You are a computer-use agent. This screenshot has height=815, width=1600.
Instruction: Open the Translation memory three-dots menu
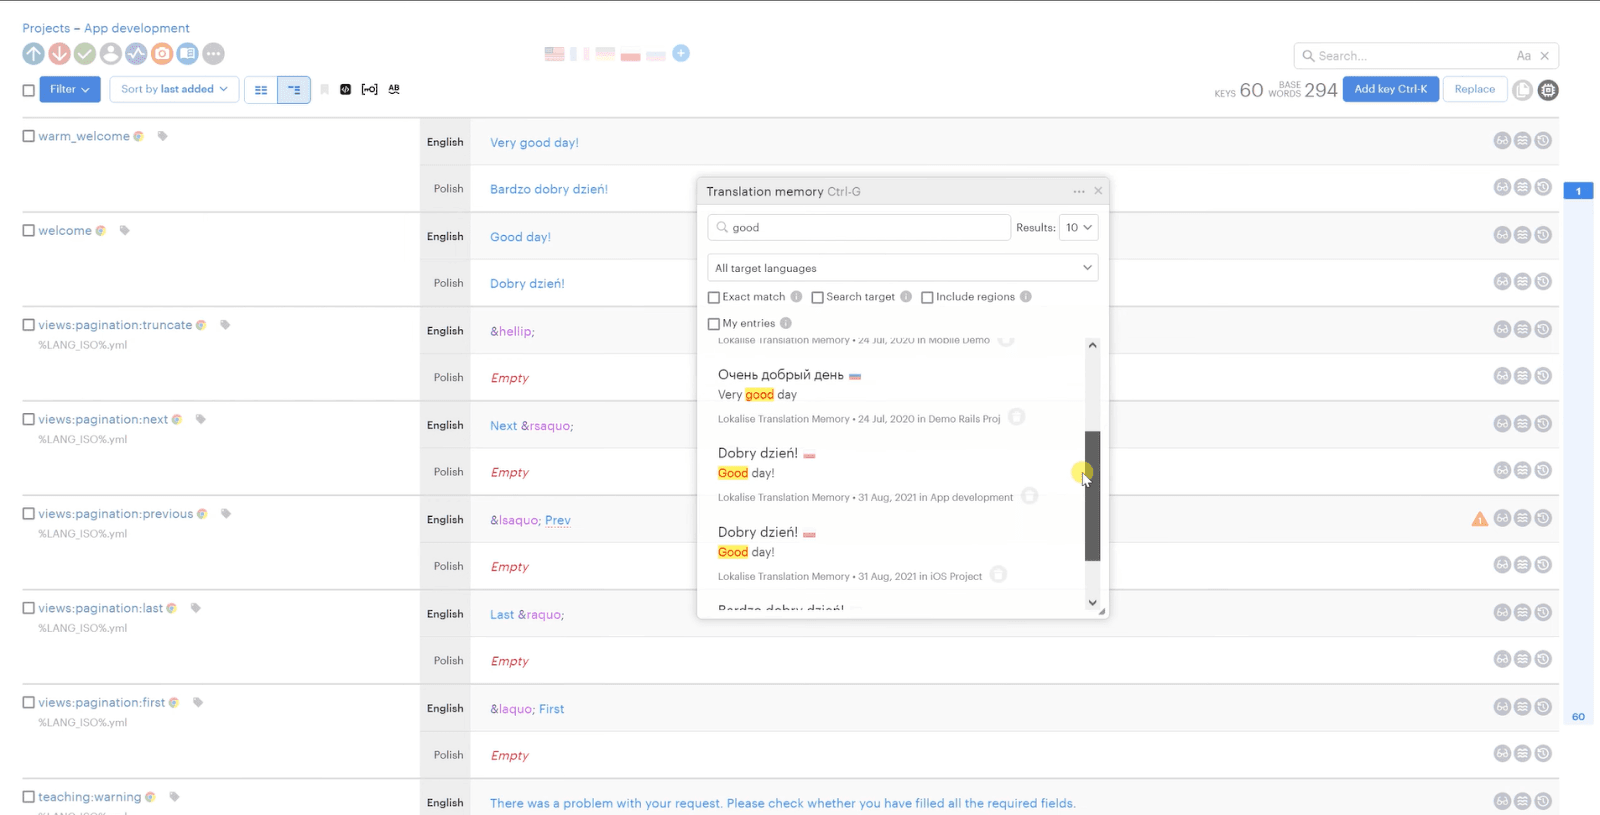[x=1078, y=191]
